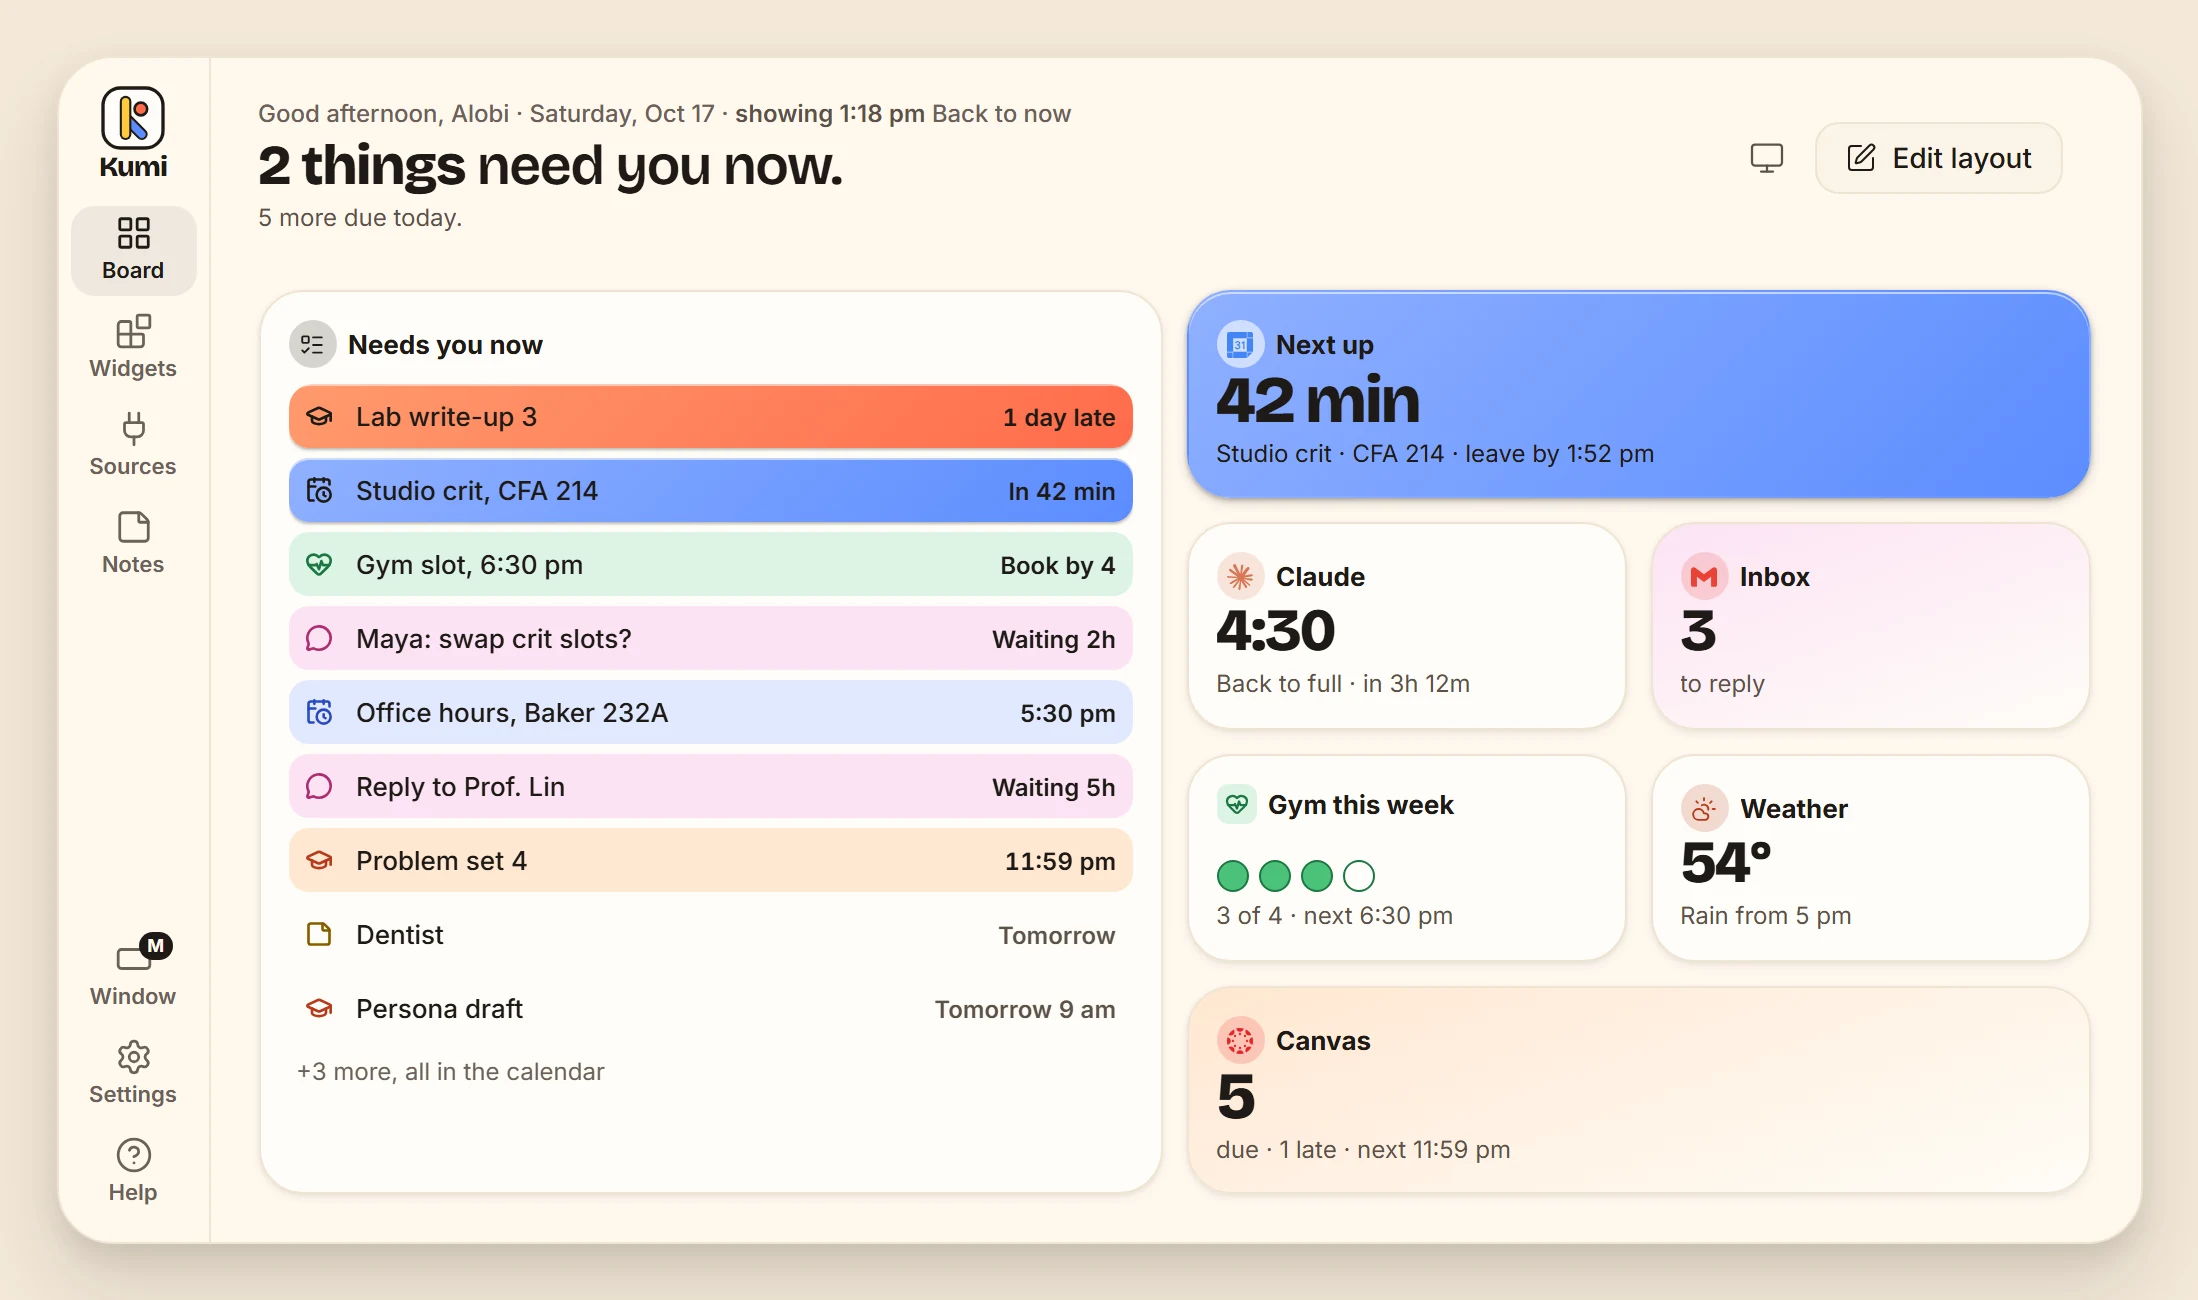Click Persona draft row title
This screenshot has width=2198, height=1300.
click(440, 1009)
